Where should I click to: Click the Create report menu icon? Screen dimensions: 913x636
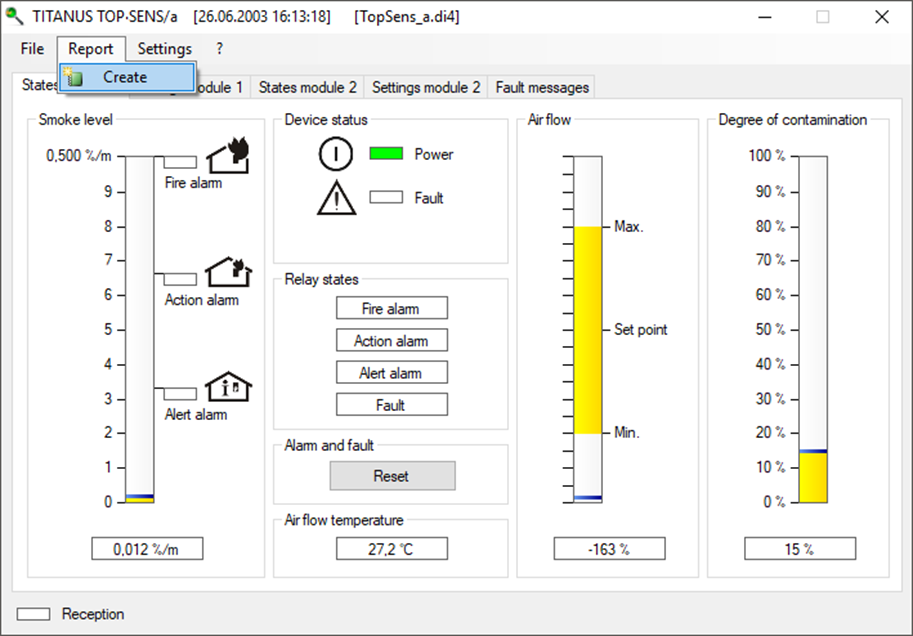74,77
